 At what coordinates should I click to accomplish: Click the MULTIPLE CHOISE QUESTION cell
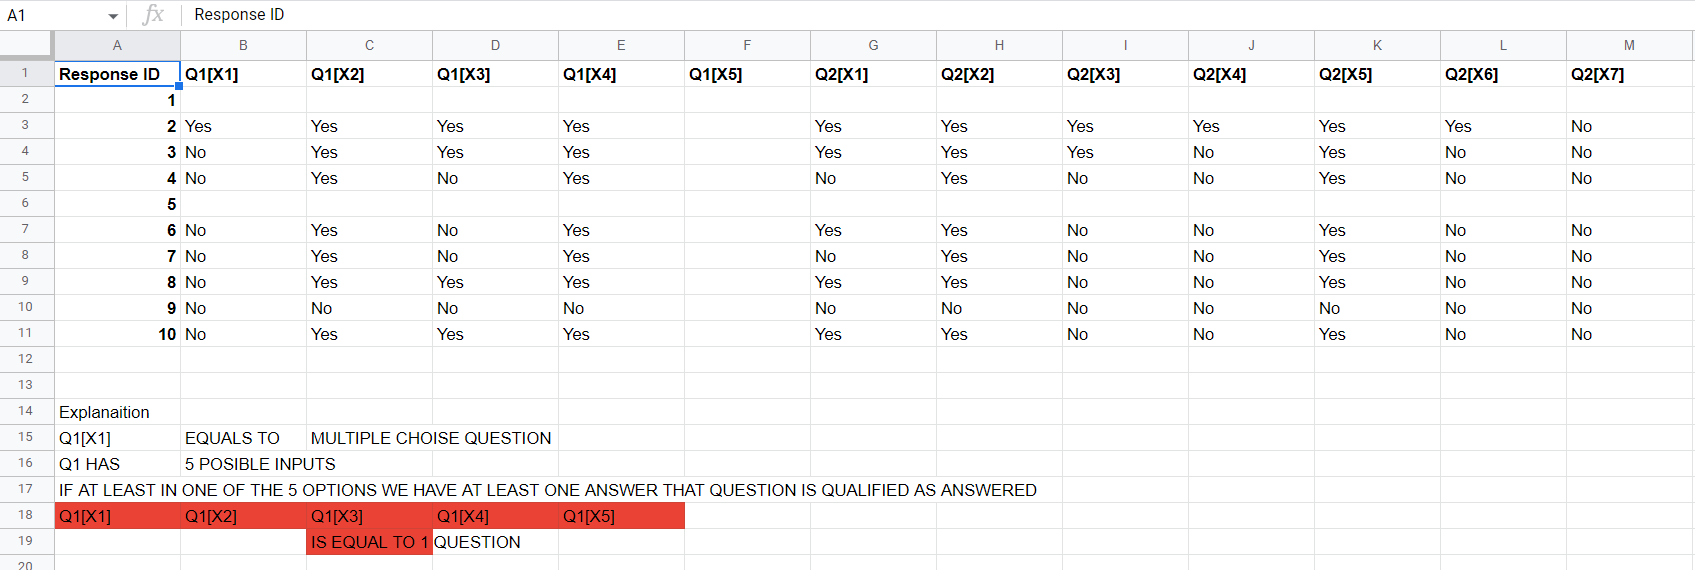click(x=431, y=438)
